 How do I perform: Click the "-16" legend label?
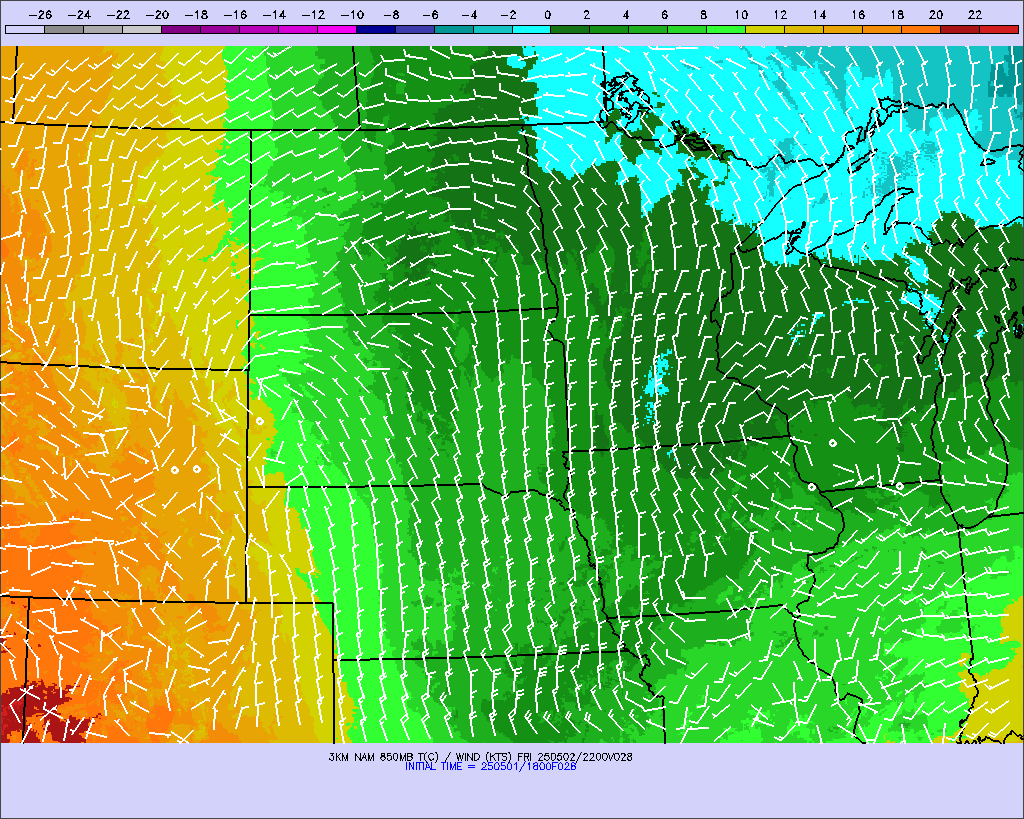coord(235,15)
